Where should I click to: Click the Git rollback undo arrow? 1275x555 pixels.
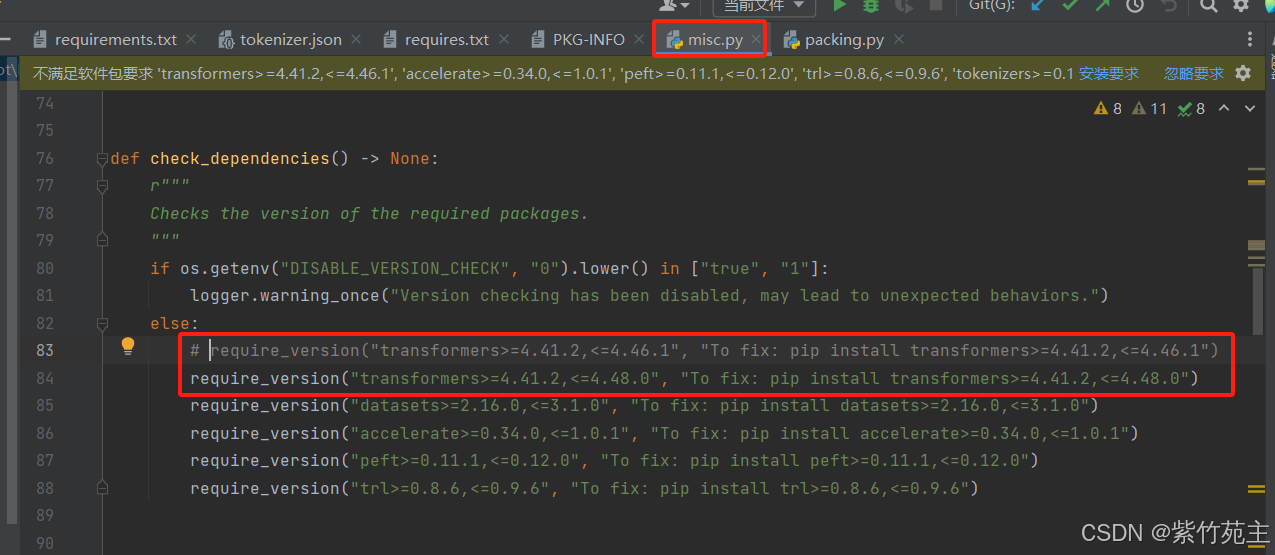click(x=1167, y=5)
